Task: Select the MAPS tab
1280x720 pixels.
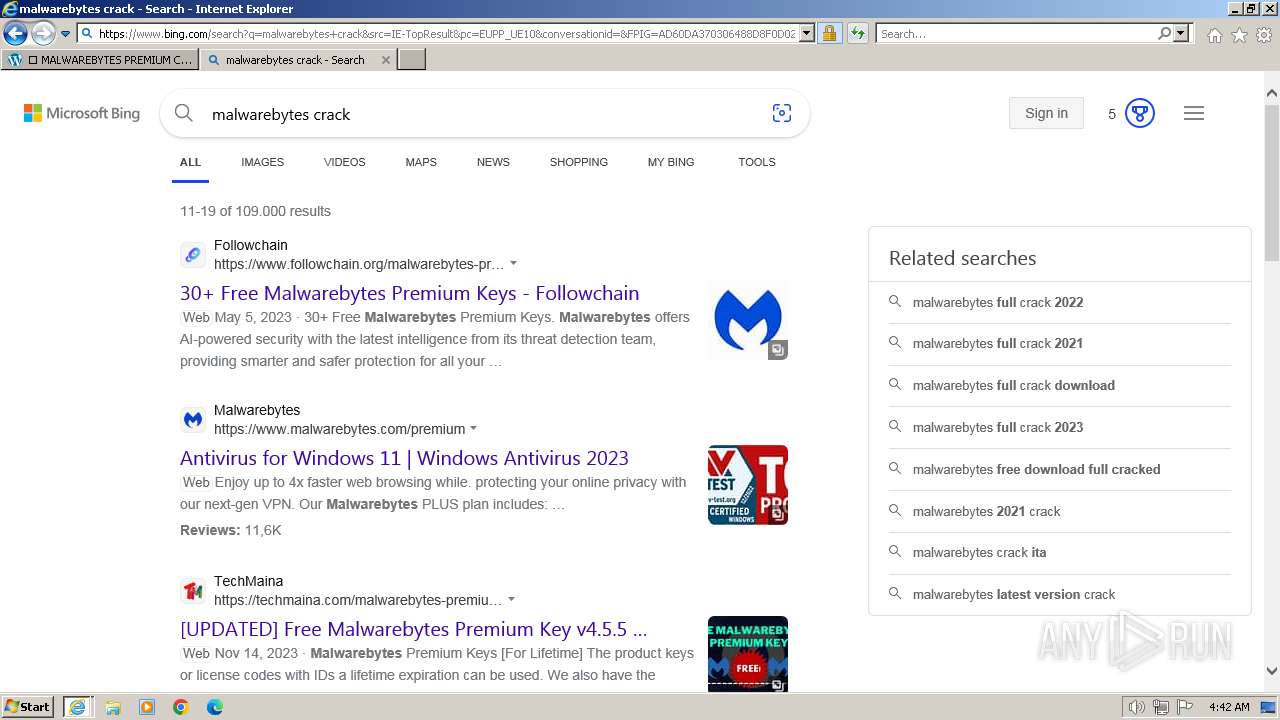Action: click(421, 162)
